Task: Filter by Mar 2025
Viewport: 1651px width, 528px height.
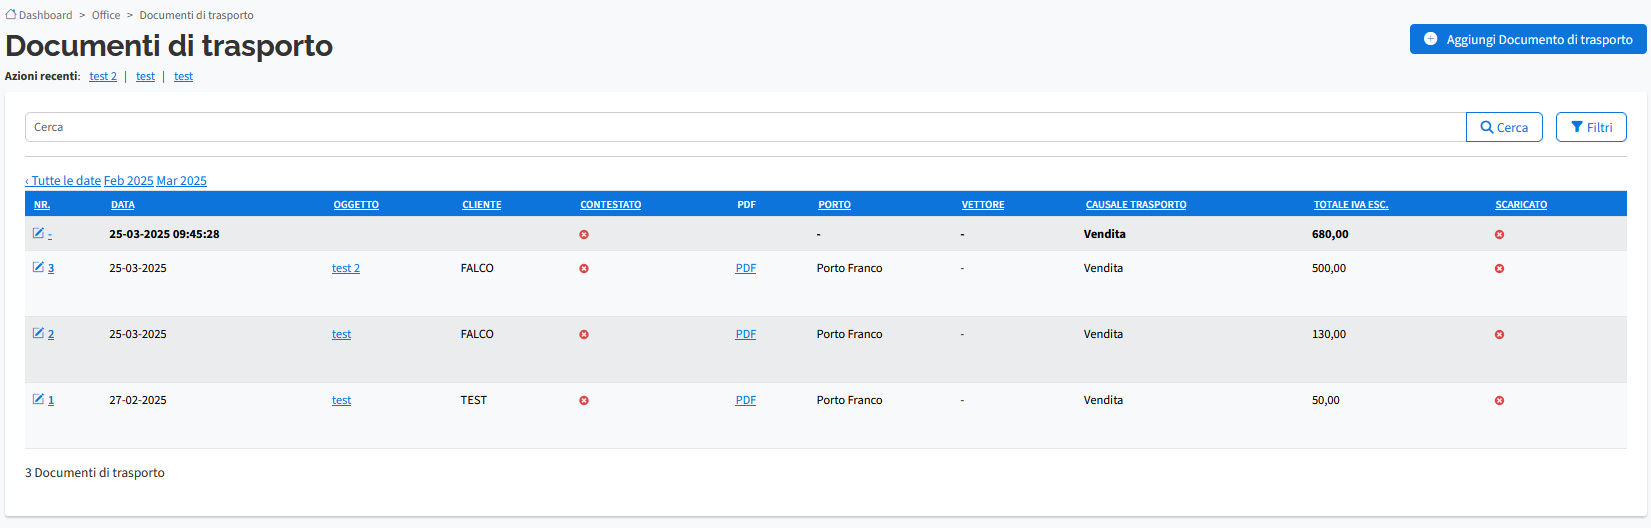Action: (182, 181)
